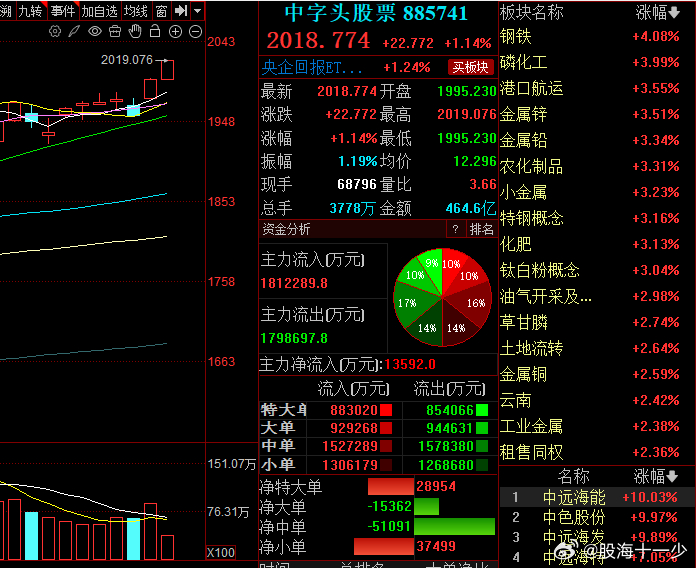Zoom out with minus circle icon
Screen dimensions: 696x568
196,32
